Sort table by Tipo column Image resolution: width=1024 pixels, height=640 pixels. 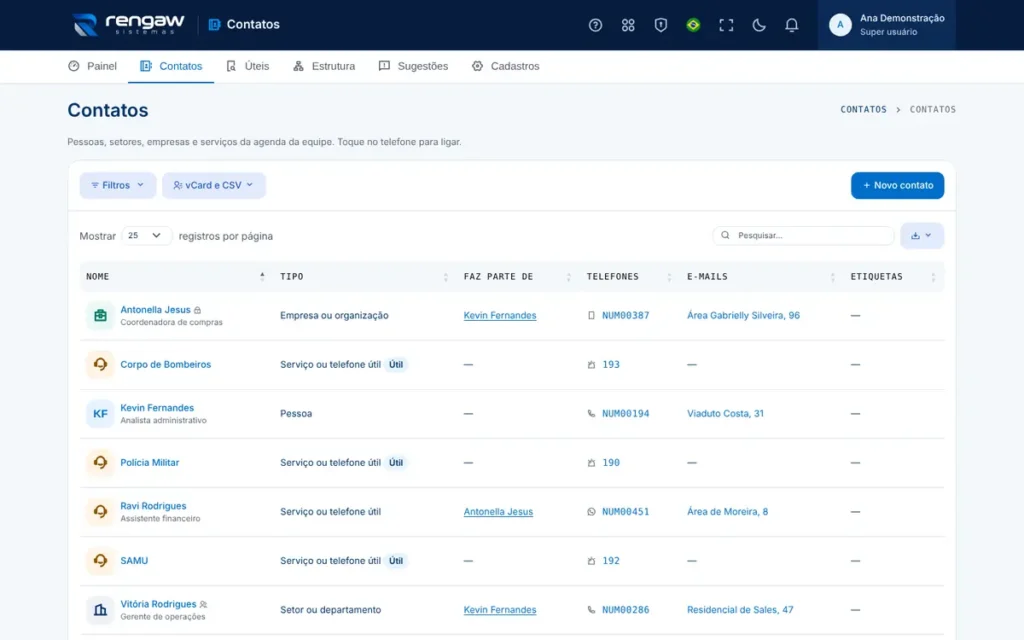pyautogui.click(x=364, y=277)
